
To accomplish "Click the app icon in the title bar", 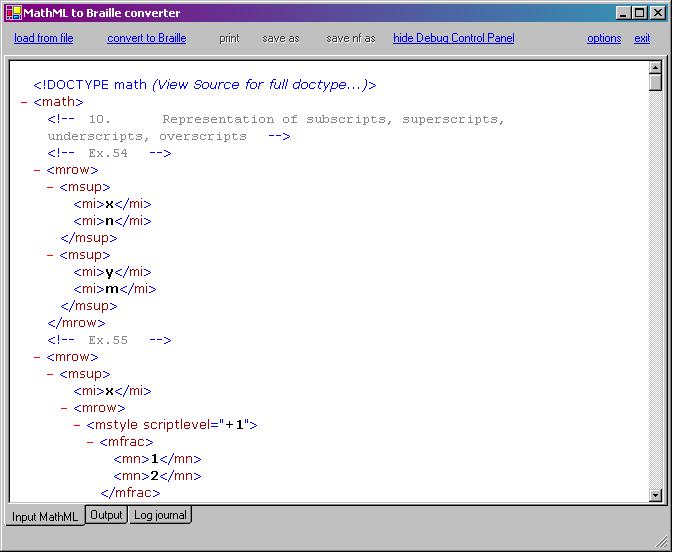I will tap(13, 12).
